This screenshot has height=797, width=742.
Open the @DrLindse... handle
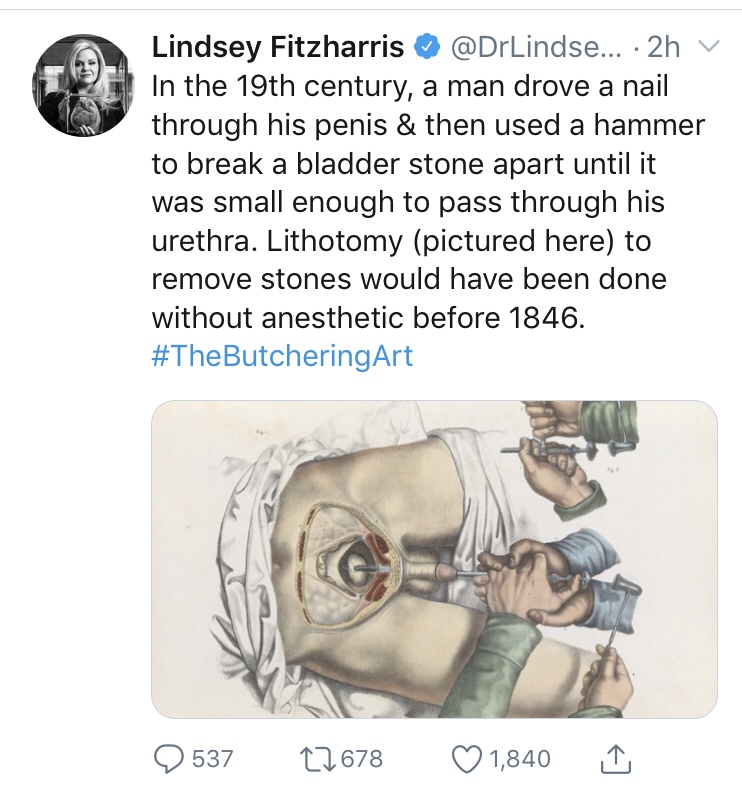click(x=535, y=47)
